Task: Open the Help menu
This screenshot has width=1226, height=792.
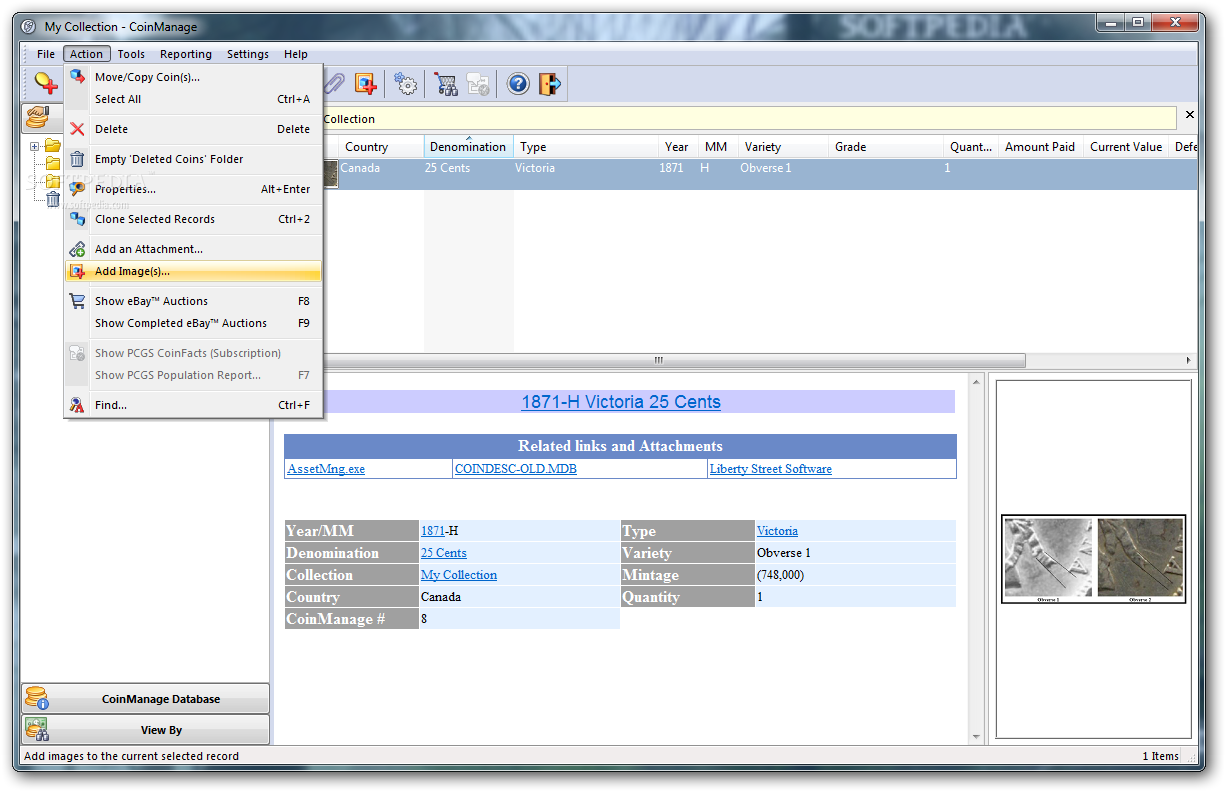Action: 296,54
